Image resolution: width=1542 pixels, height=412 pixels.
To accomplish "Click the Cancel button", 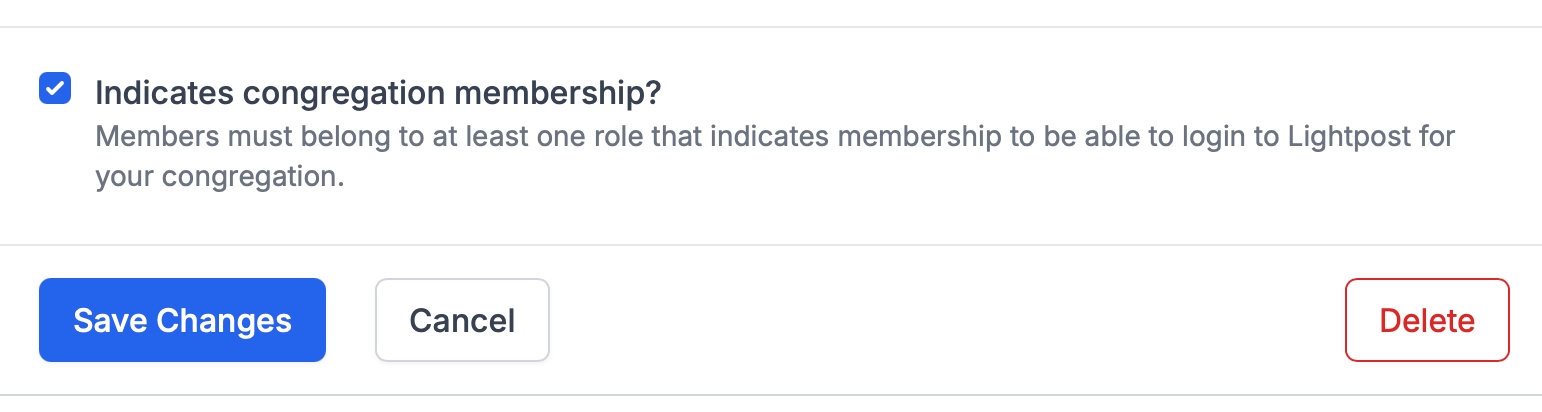I will pyautogui.click(x=462, y=320).
